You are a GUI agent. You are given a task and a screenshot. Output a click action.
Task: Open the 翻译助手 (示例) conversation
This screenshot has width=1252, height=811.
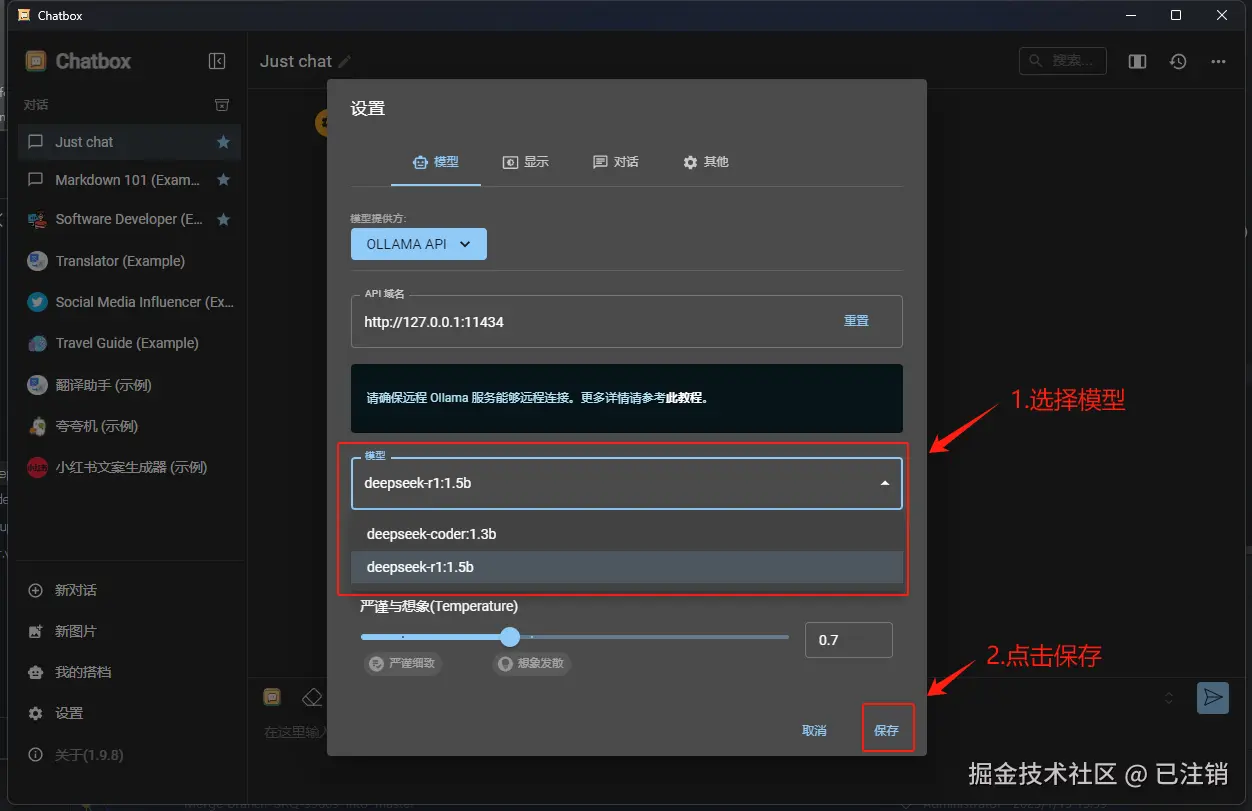pos(129,385)
